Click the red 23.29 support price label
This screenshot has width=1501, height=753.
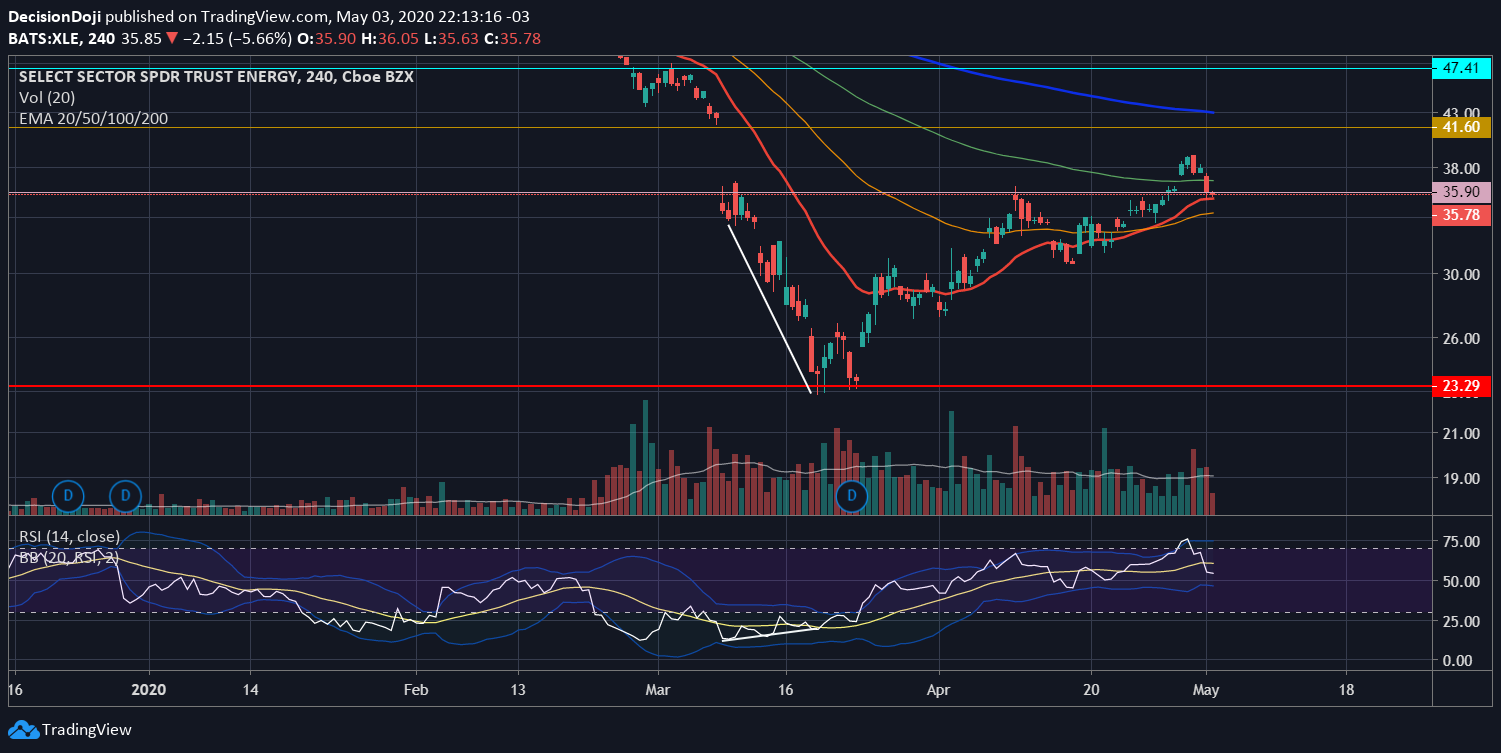pos(1462,386)
